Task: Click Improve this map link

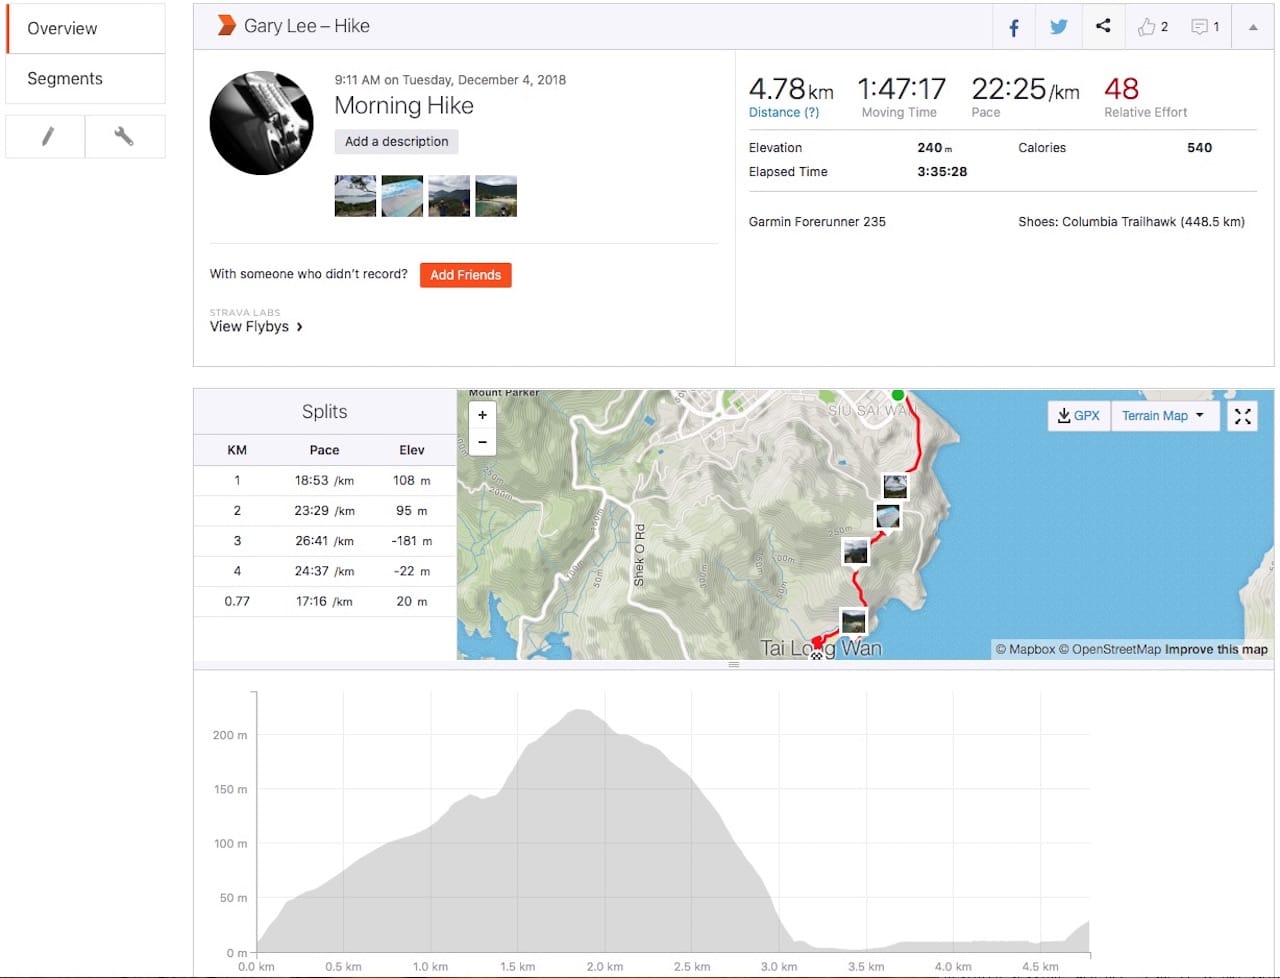Action: click(x=1216, y=649)
